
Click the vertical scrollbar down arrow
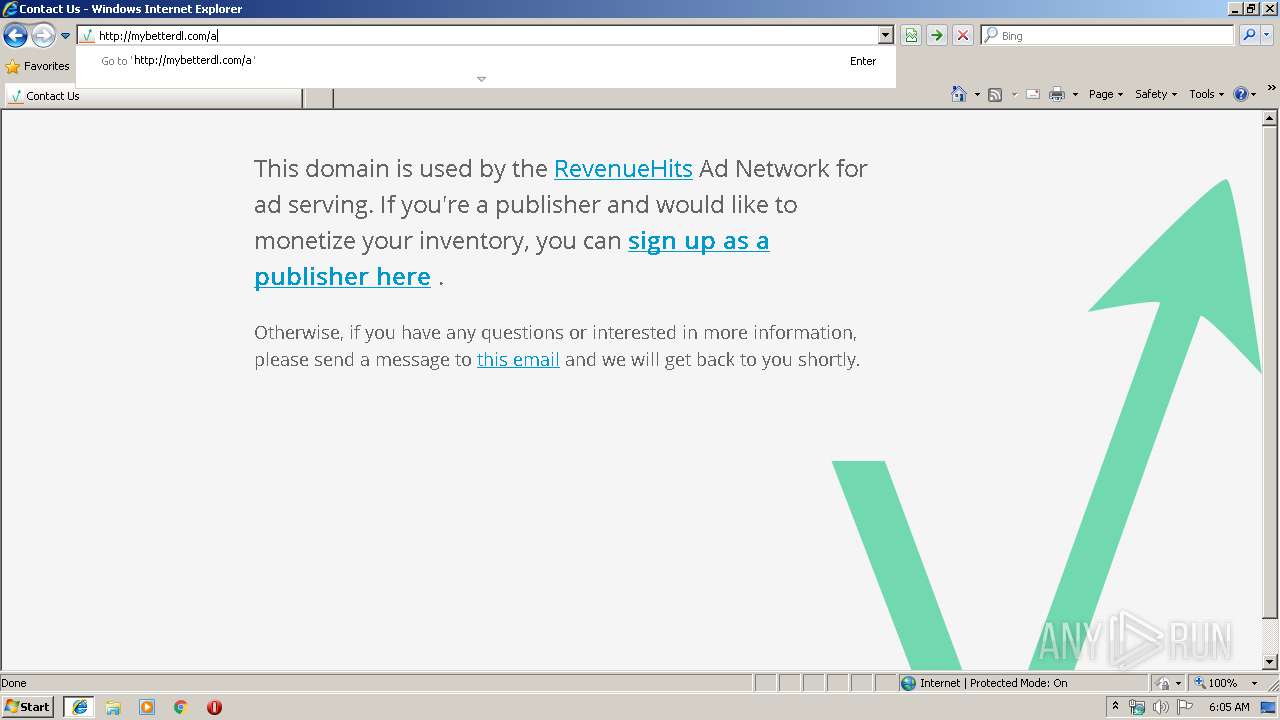[x=1270, y=662]
